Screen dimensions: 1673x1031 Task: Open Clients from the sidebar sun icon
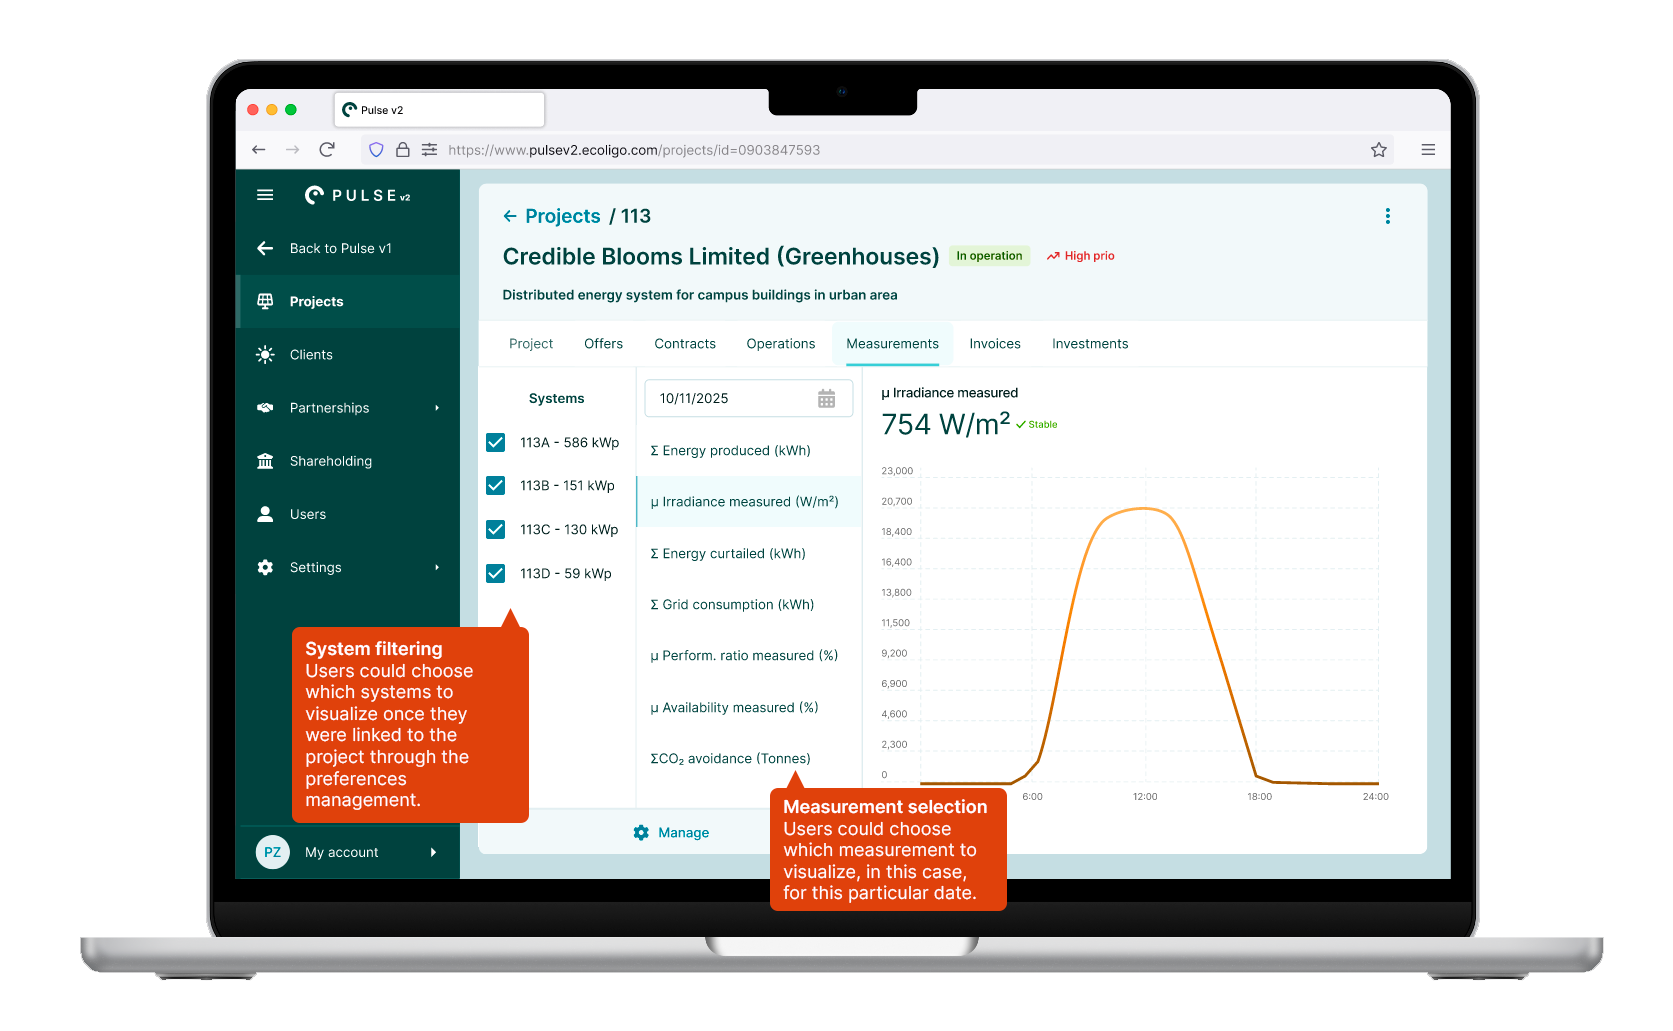point(265,355)
